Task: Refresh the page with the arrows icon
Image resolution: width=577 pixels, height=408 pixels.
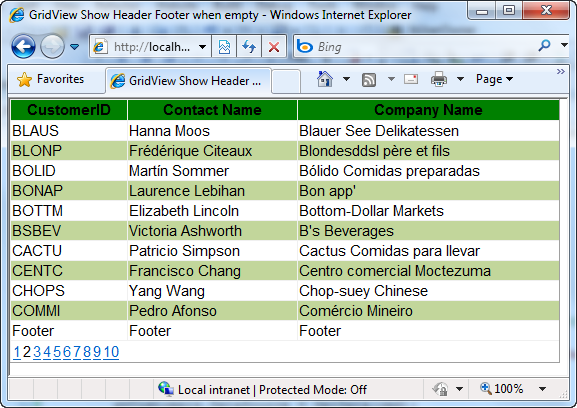Action: tap(249, 47)
